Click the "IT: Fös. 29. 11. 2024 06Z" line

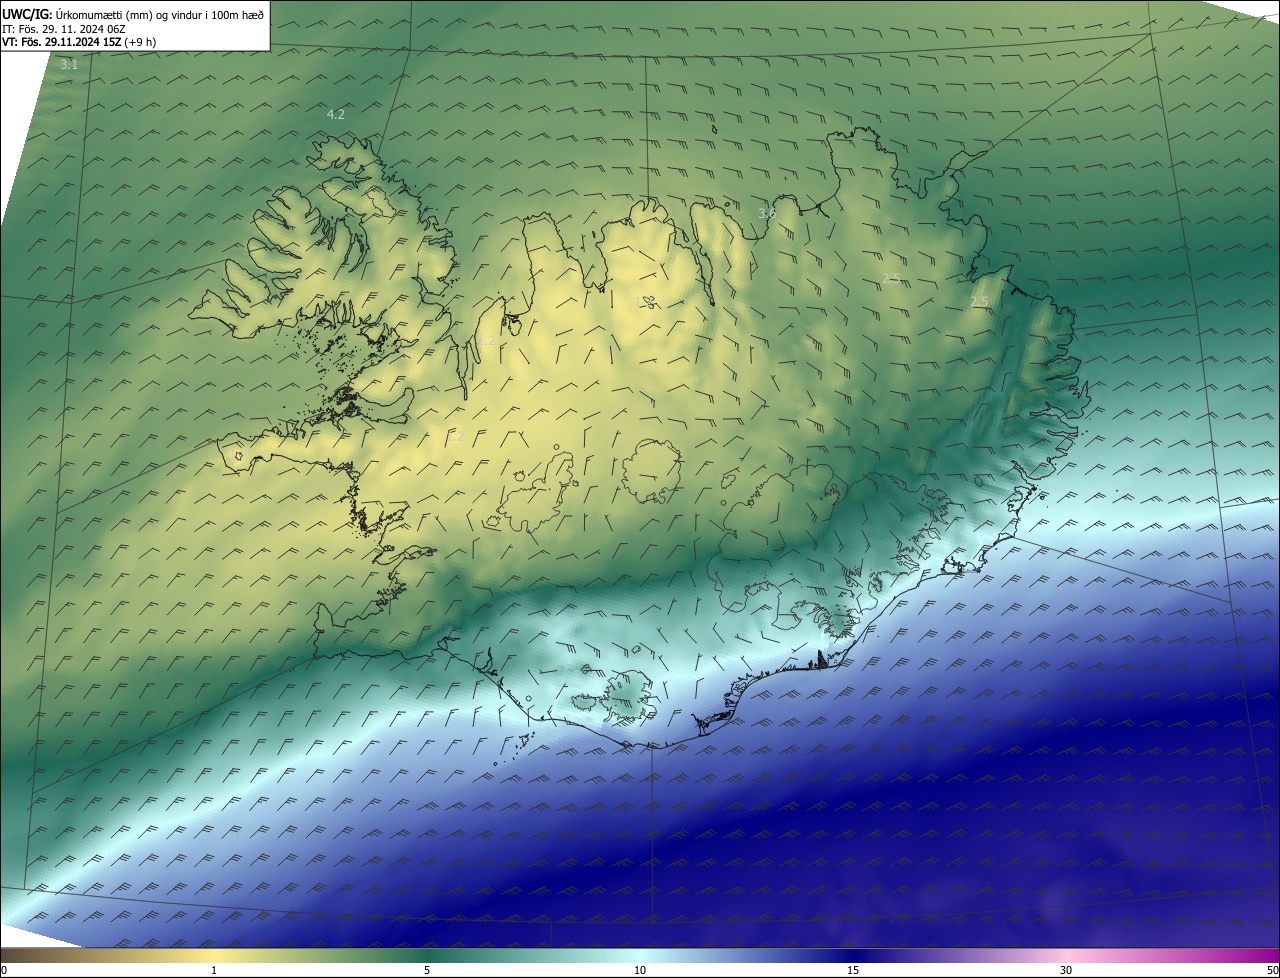pyautogui.click(x=62, y=28)
